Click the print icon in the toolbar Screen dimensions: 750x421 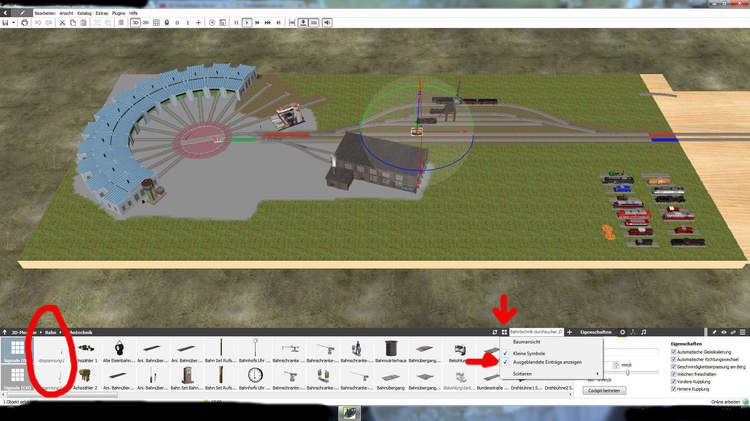(x=24, y=22)
